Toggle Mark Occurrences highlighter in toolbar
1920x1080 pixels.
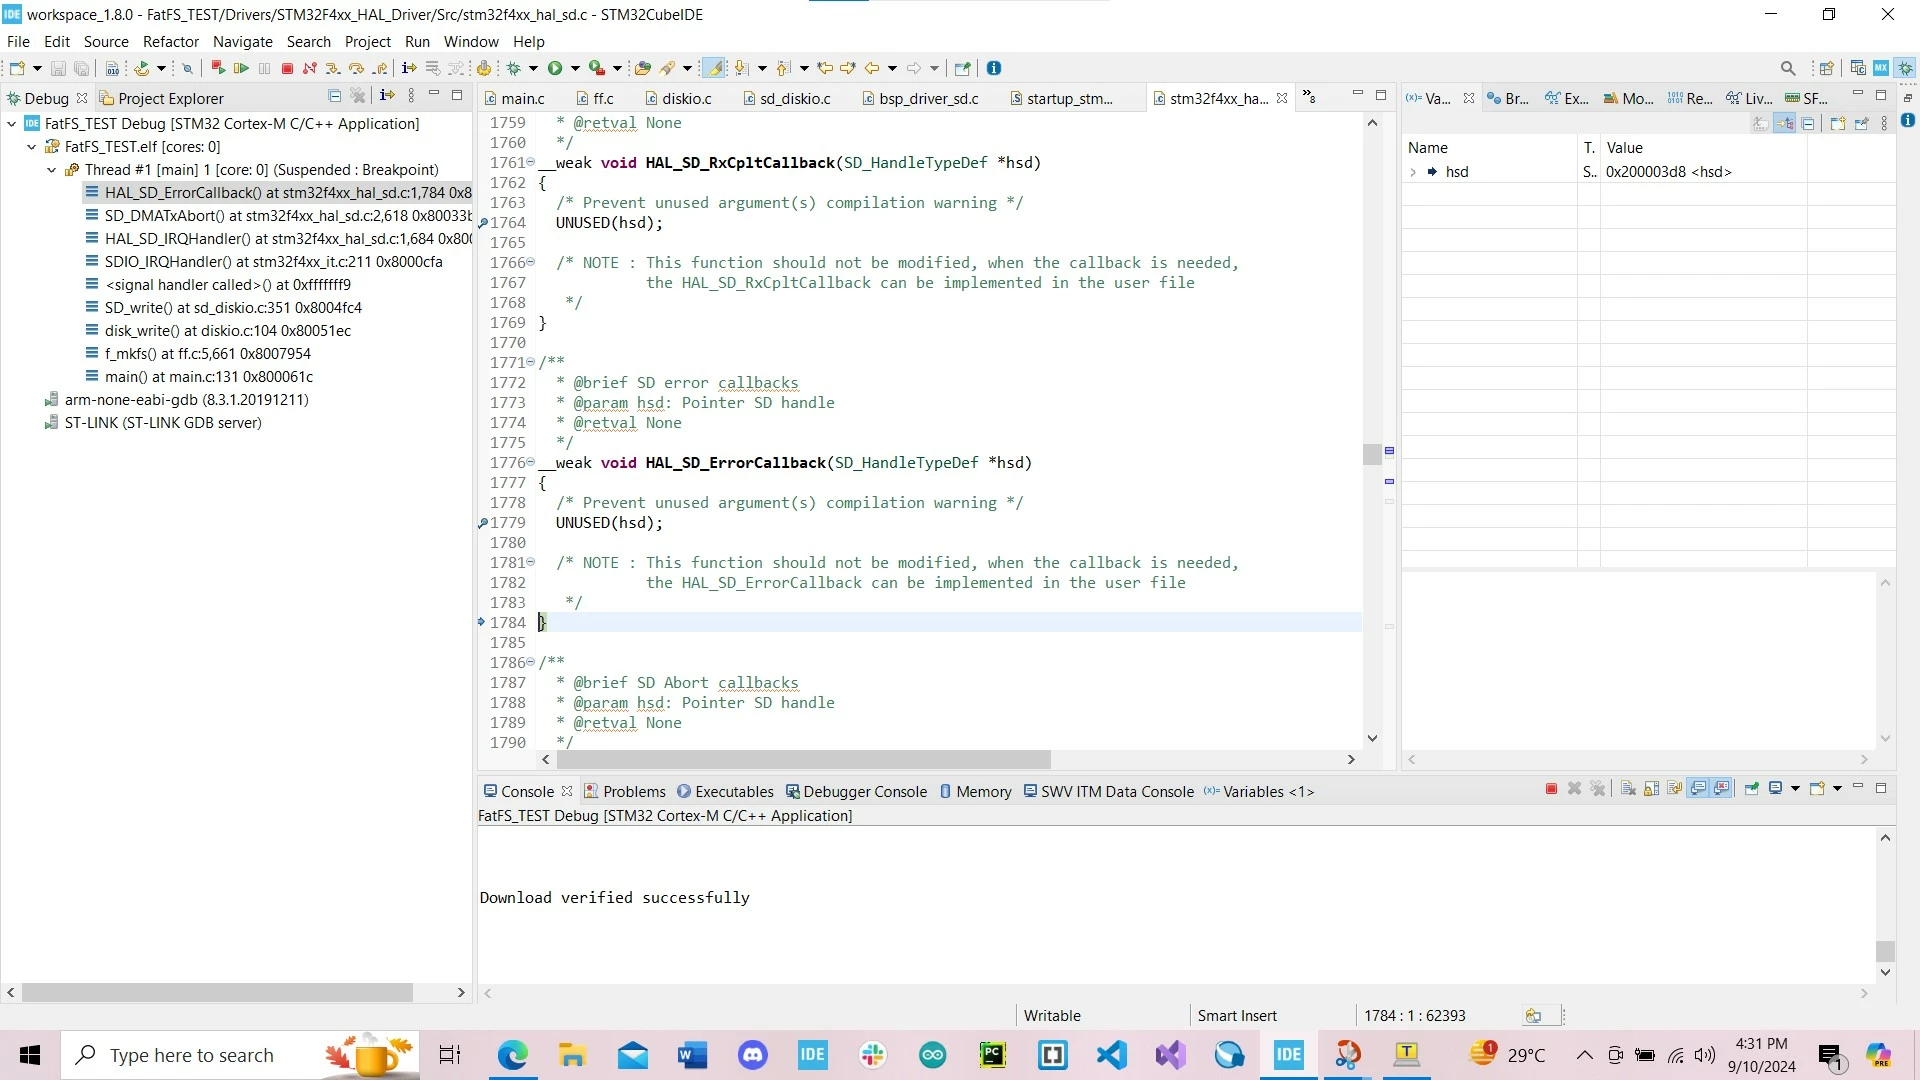pyautogui.click(x=714, y=68)
